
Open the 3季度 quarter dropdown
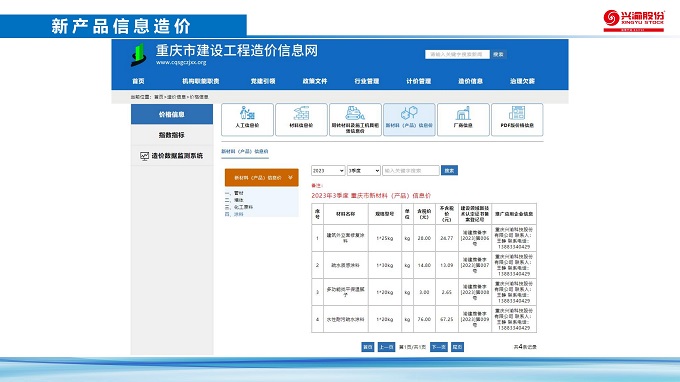point(363,171)
